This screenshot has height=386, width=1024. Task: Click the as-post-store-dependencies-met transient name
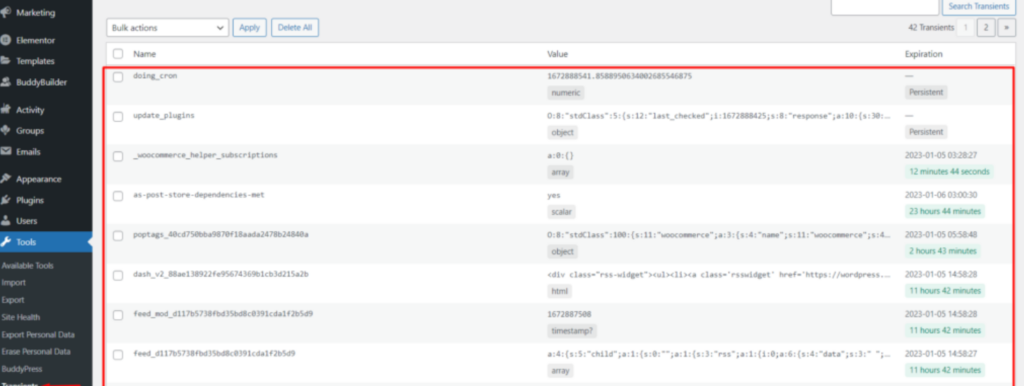coord(199,195)
